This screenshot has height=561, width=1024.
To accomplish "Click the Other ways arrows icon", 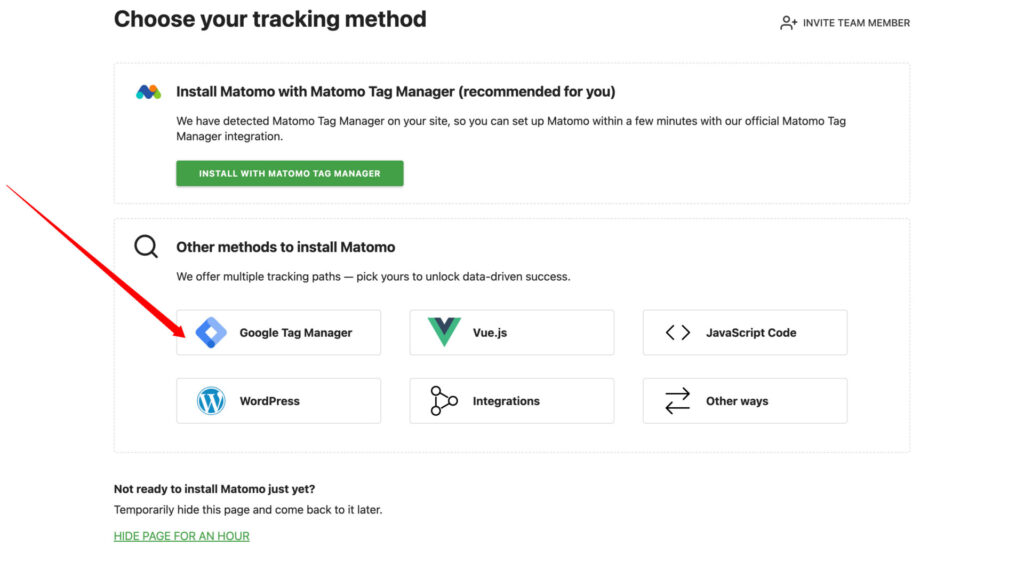I will pos(678,401).
